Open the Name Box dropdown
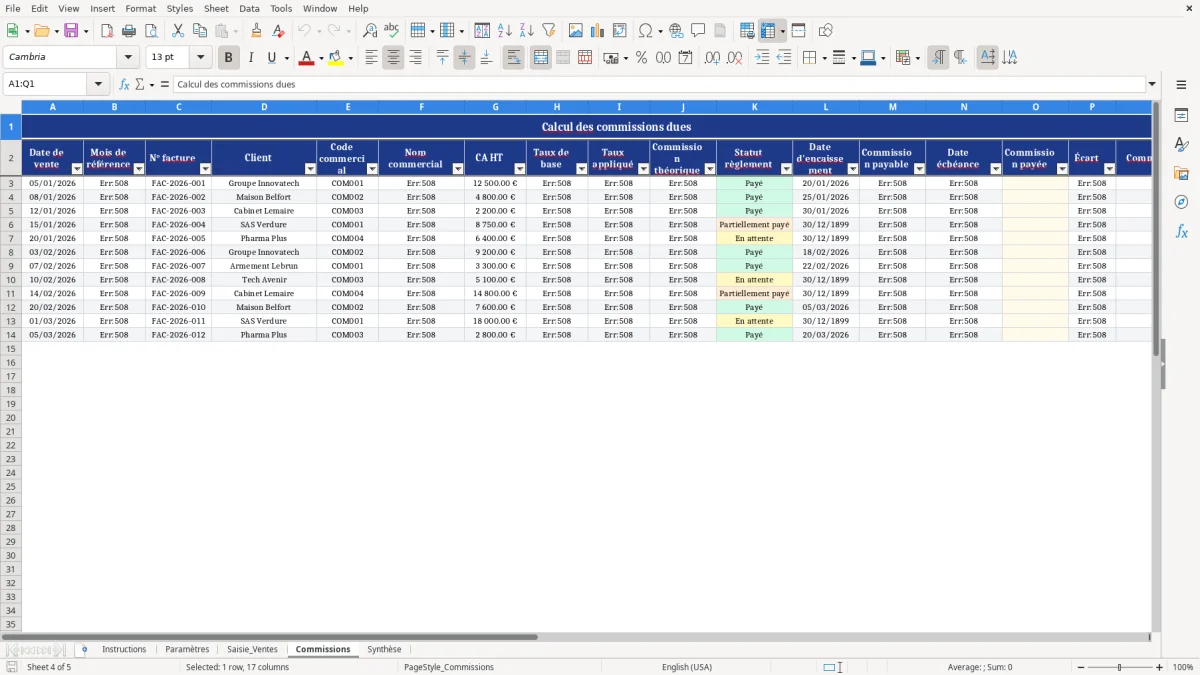1200x675 pixels. (x=99, y=84)
